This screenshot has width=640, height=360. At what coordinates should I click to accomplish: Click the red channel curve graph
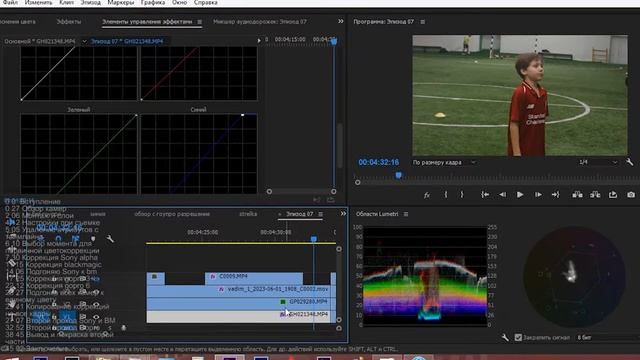[x=199, y=73]
